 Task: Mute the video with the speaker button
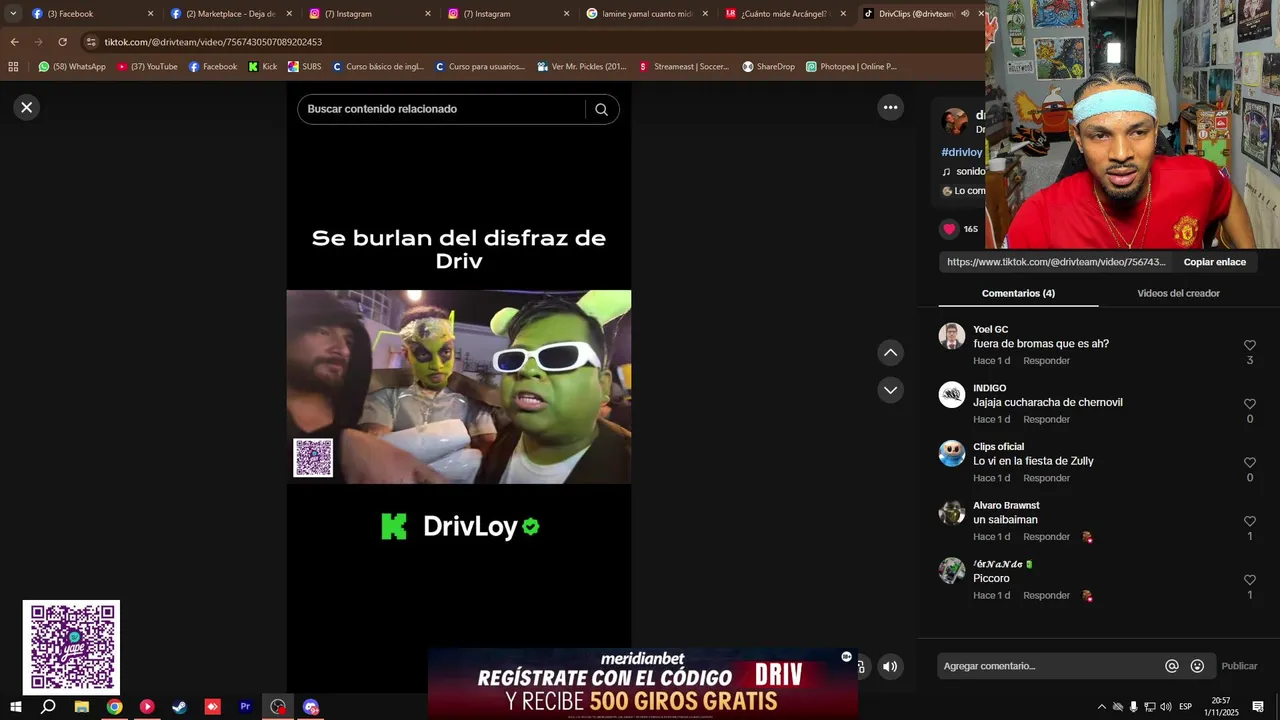(889, 666)
